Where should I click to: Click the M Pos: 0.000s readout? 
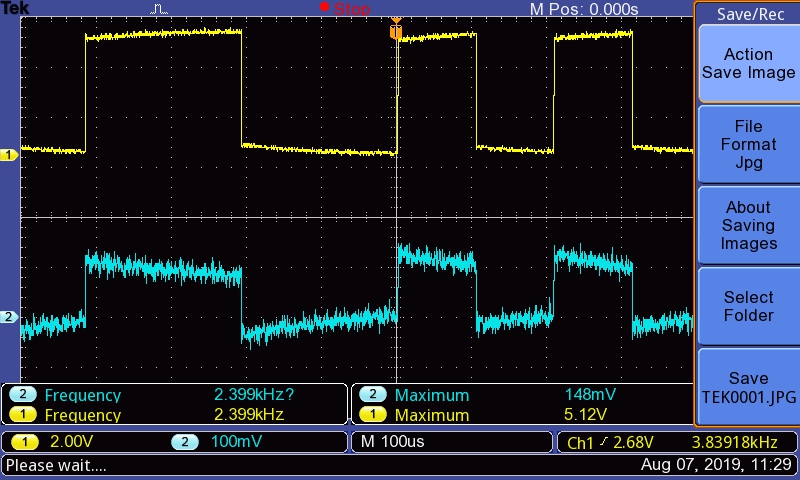pos(583,9)
